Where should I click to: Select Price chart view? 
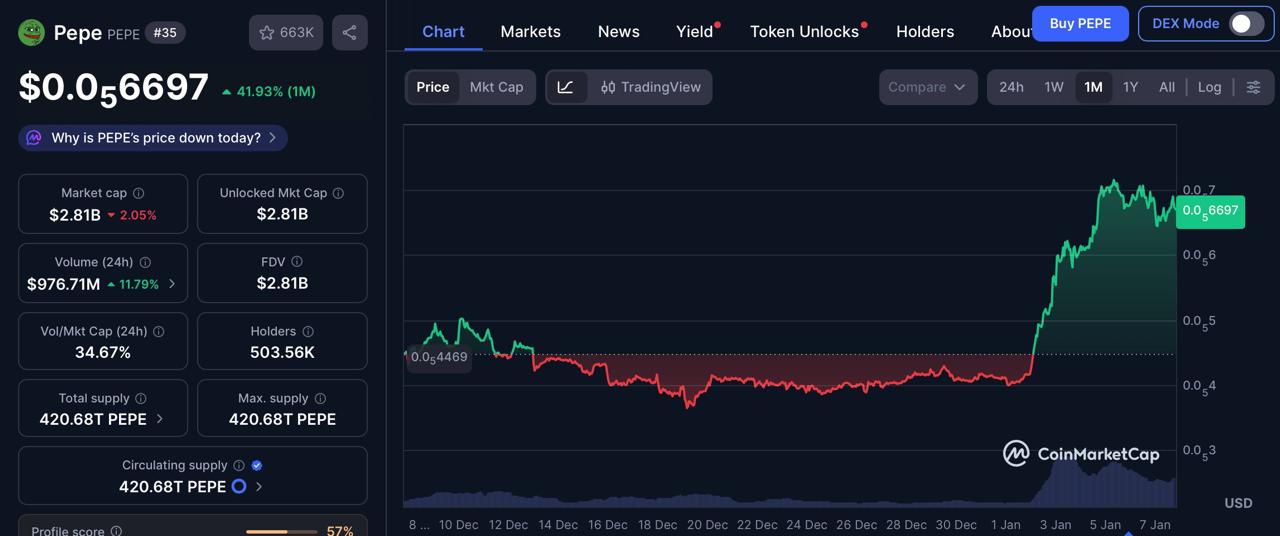[x=433, y=87]
